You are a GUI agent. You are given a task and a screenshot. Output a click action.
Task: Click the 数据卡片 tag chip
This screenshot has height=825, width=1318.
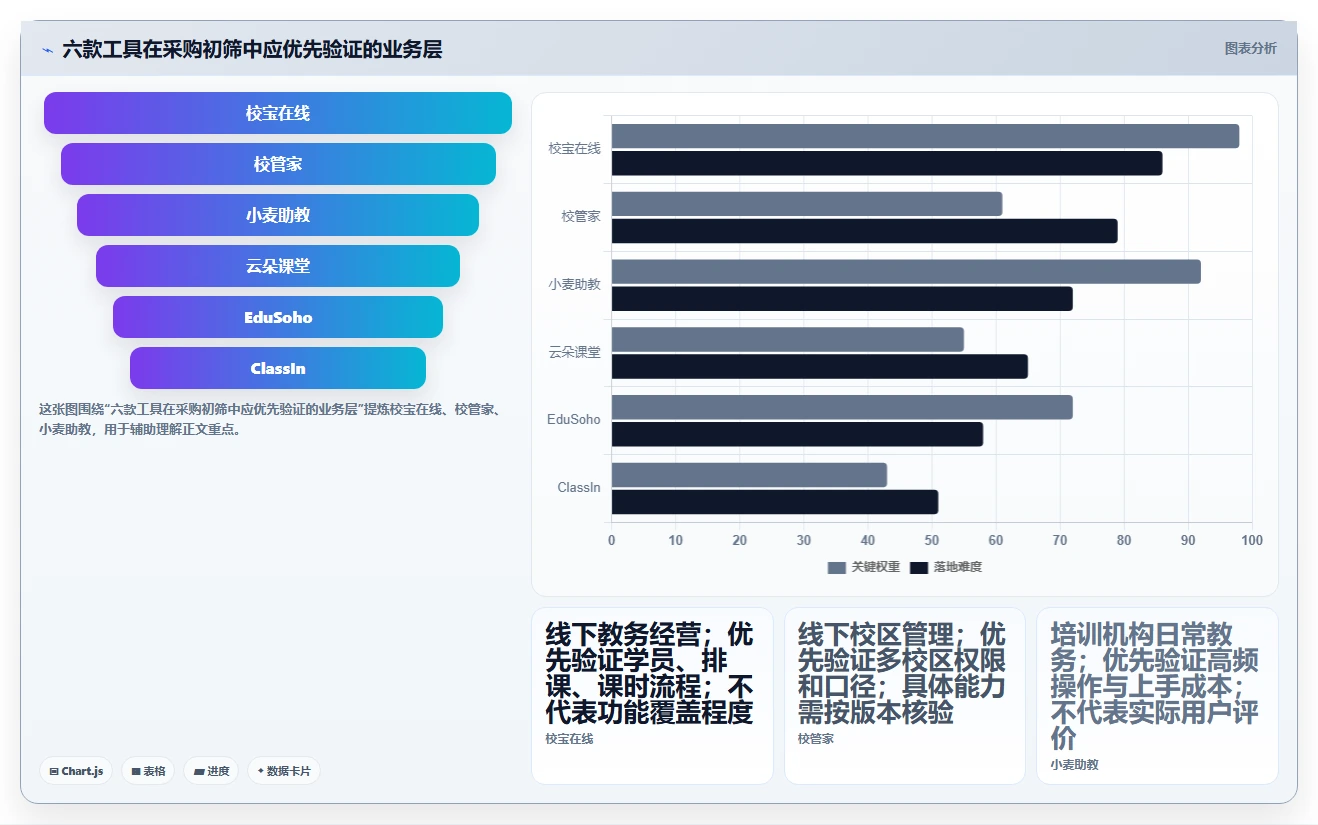(284, 771)
